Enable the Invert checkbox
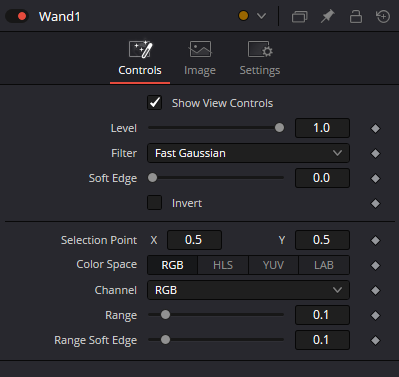 (x=155, y=203)
